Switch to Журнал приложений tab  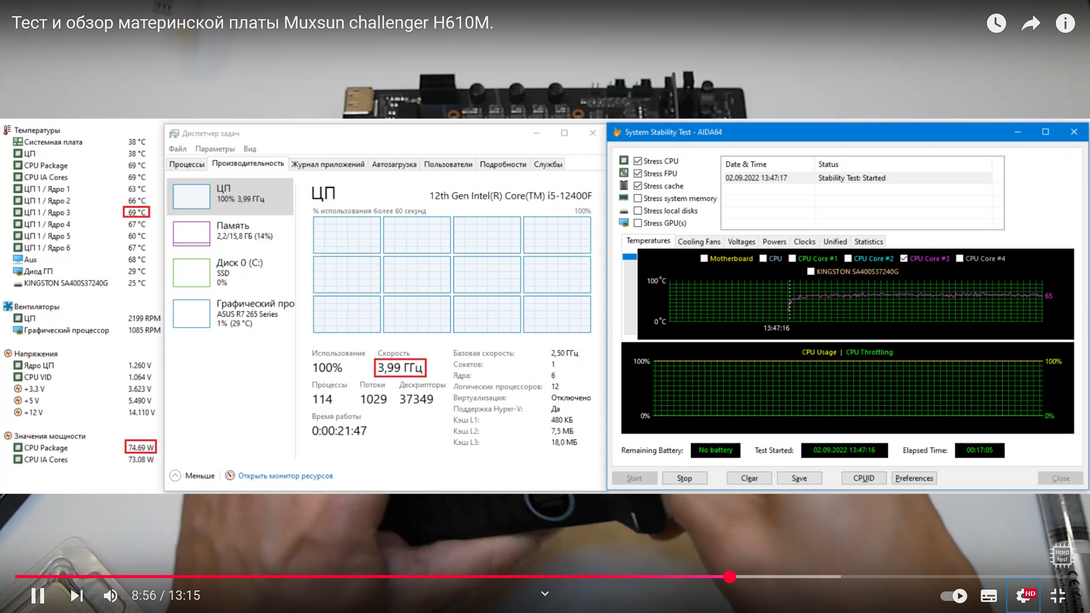327,165
